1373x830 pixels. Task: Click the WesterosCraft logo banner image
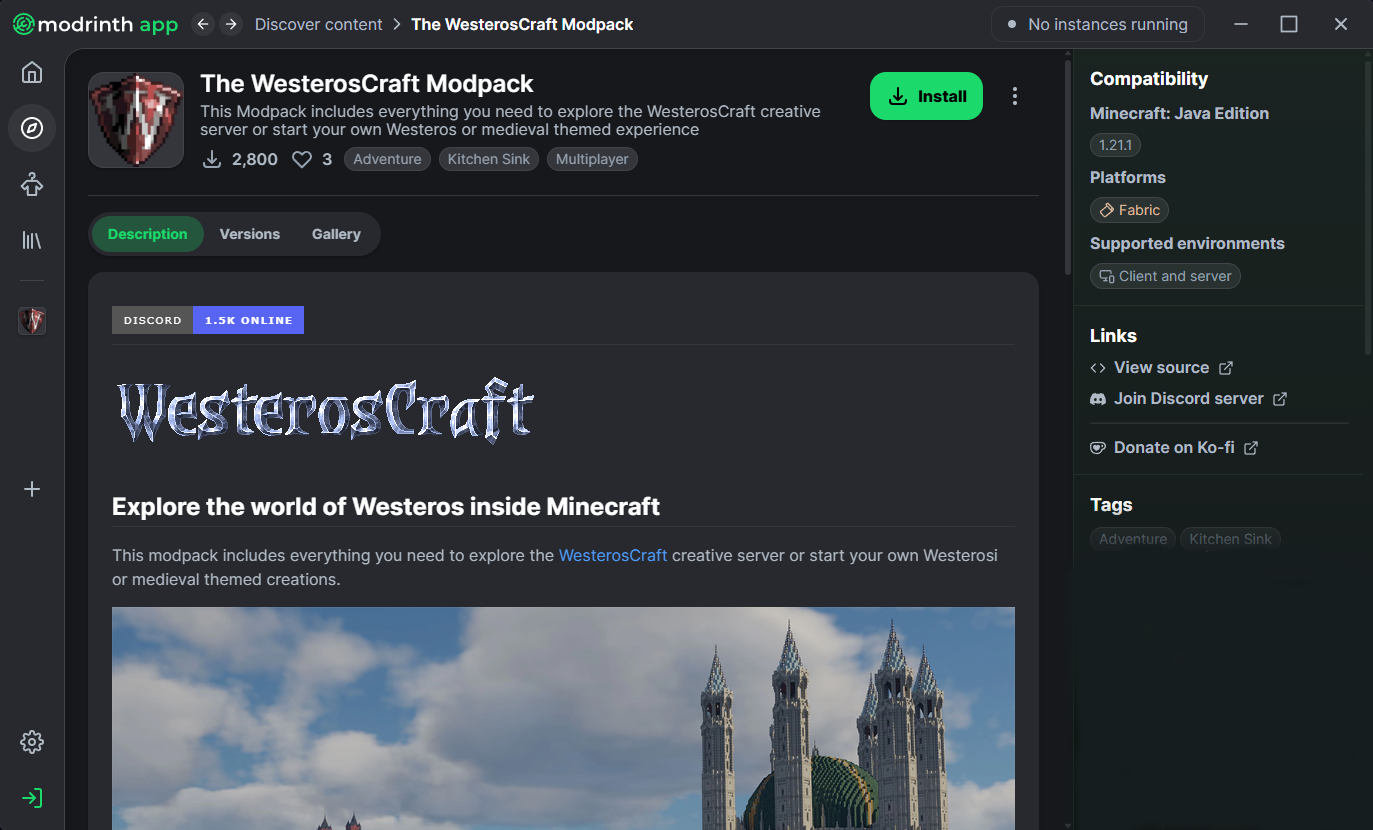[x=325, y=410]
